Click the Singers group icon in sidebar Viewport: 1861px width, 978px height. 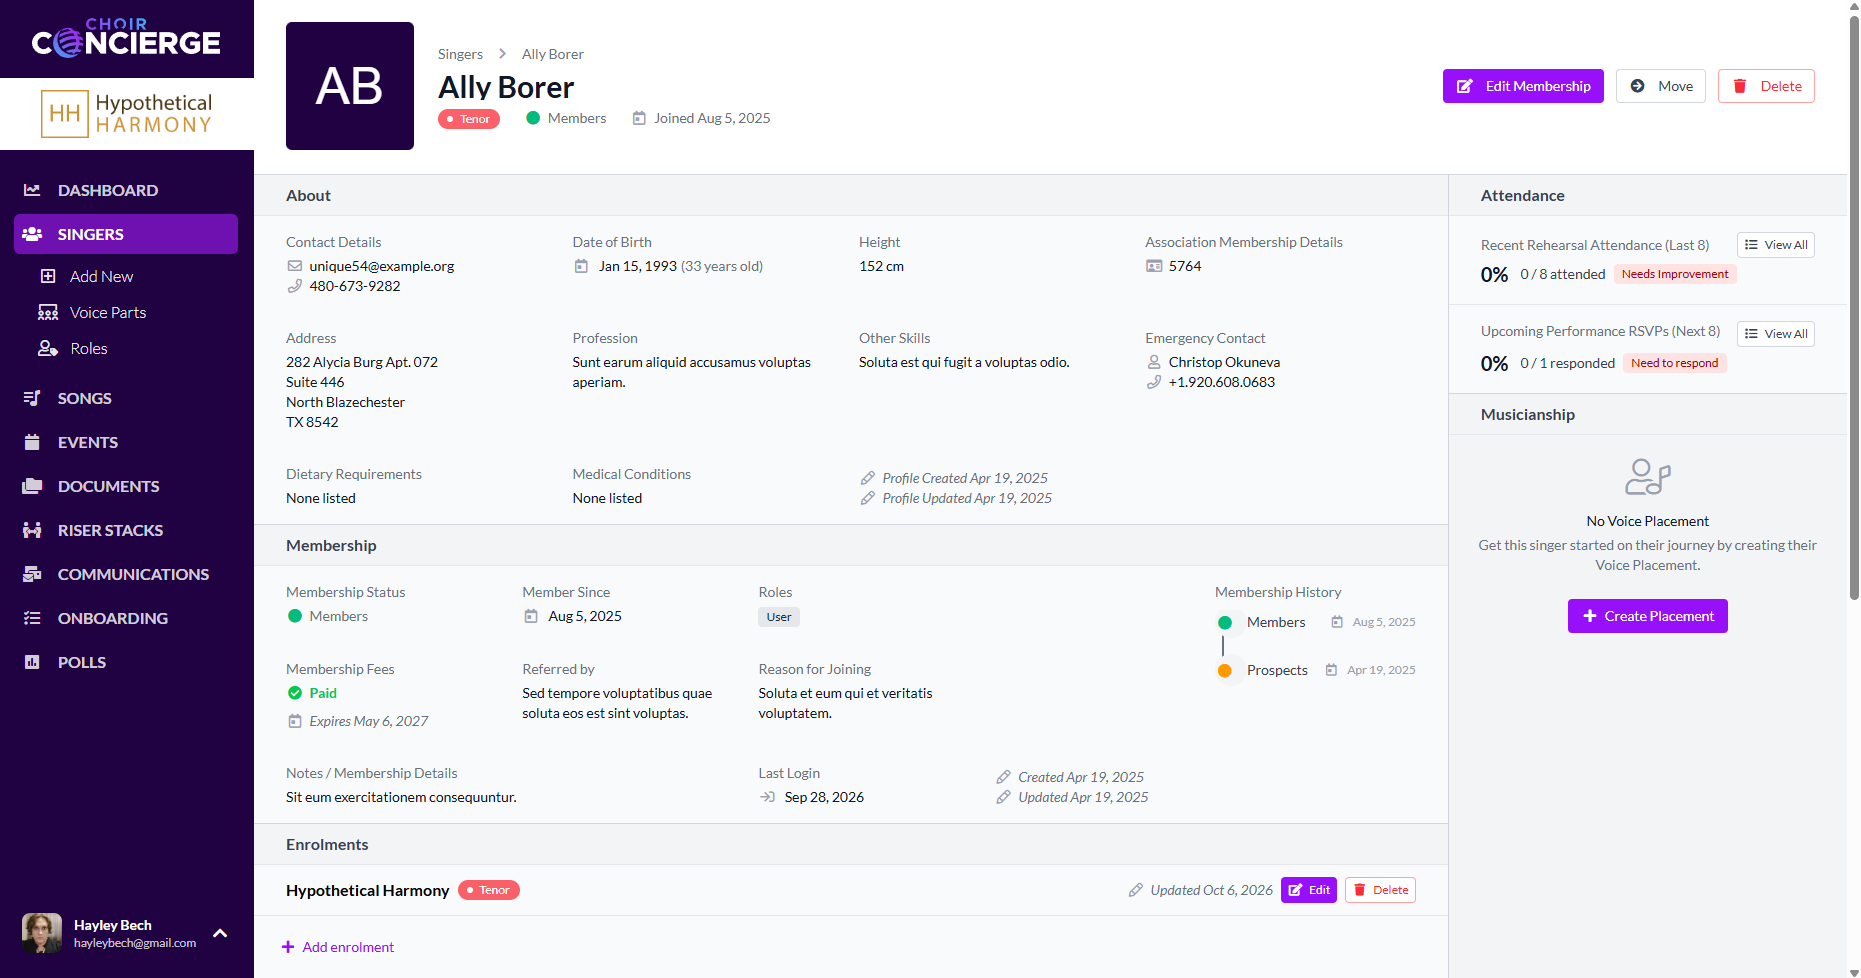[x=32, y=234]
